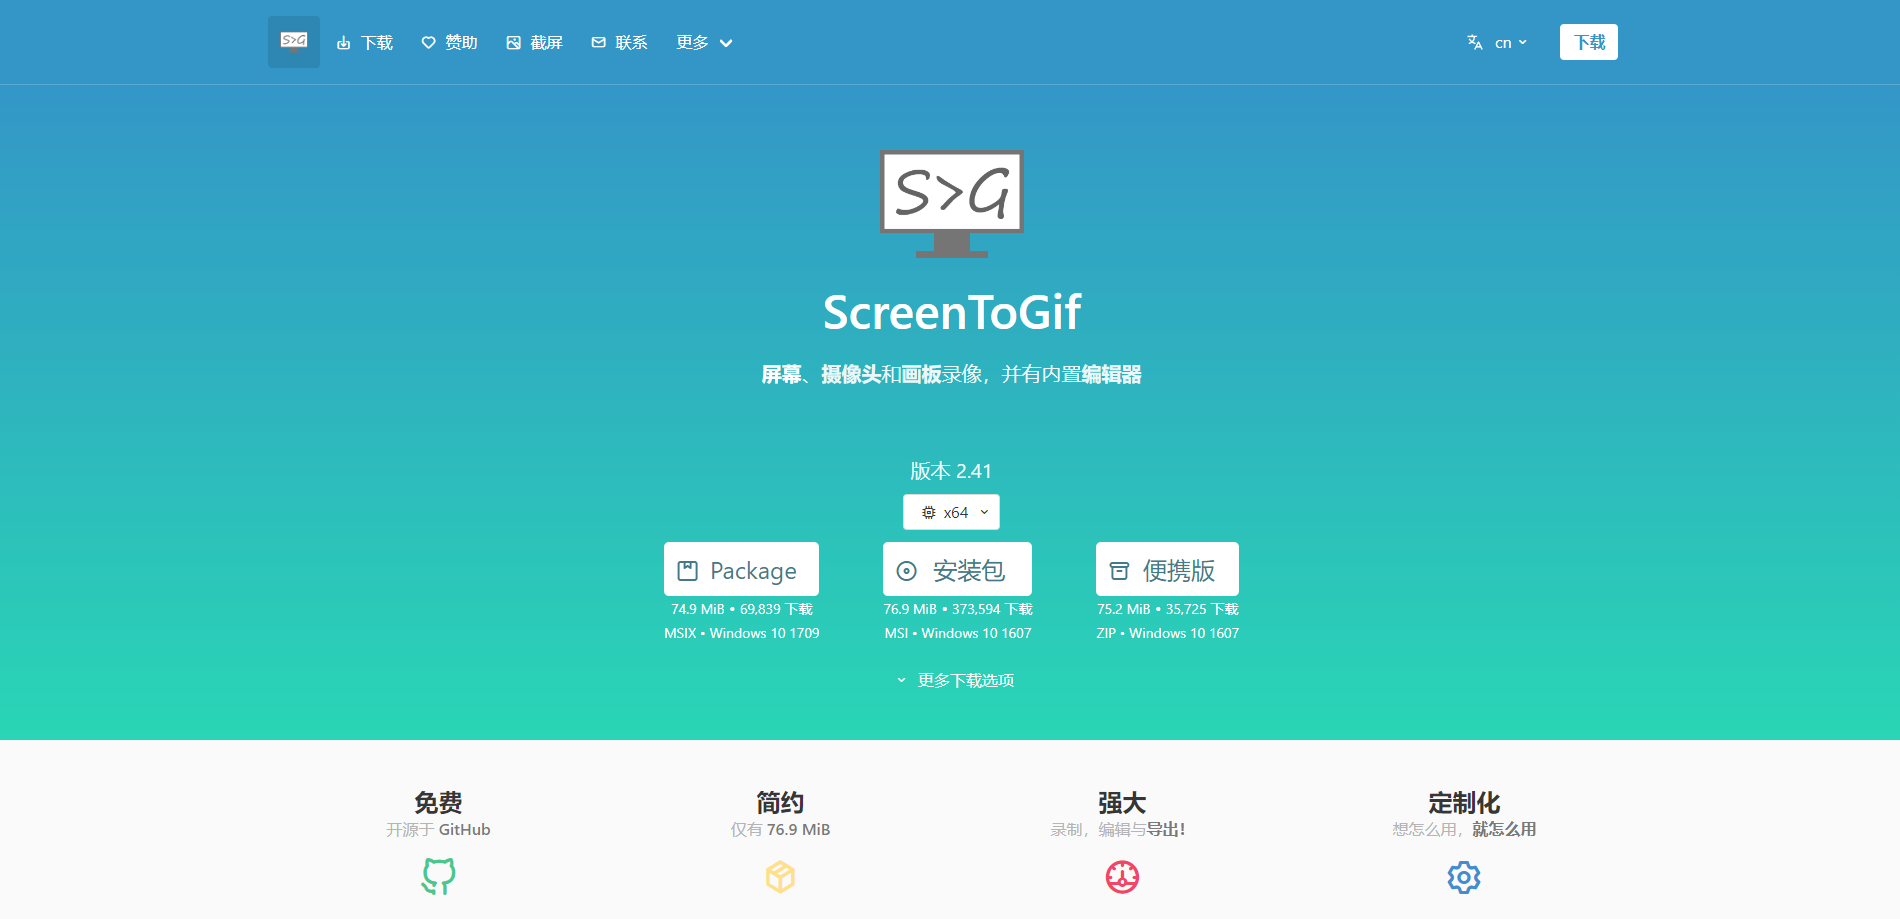Click text MSIX • Windows 10 1709
The width and height of the screenshot is (1900, 919).
pyautogui.click(x=741, y=633)
